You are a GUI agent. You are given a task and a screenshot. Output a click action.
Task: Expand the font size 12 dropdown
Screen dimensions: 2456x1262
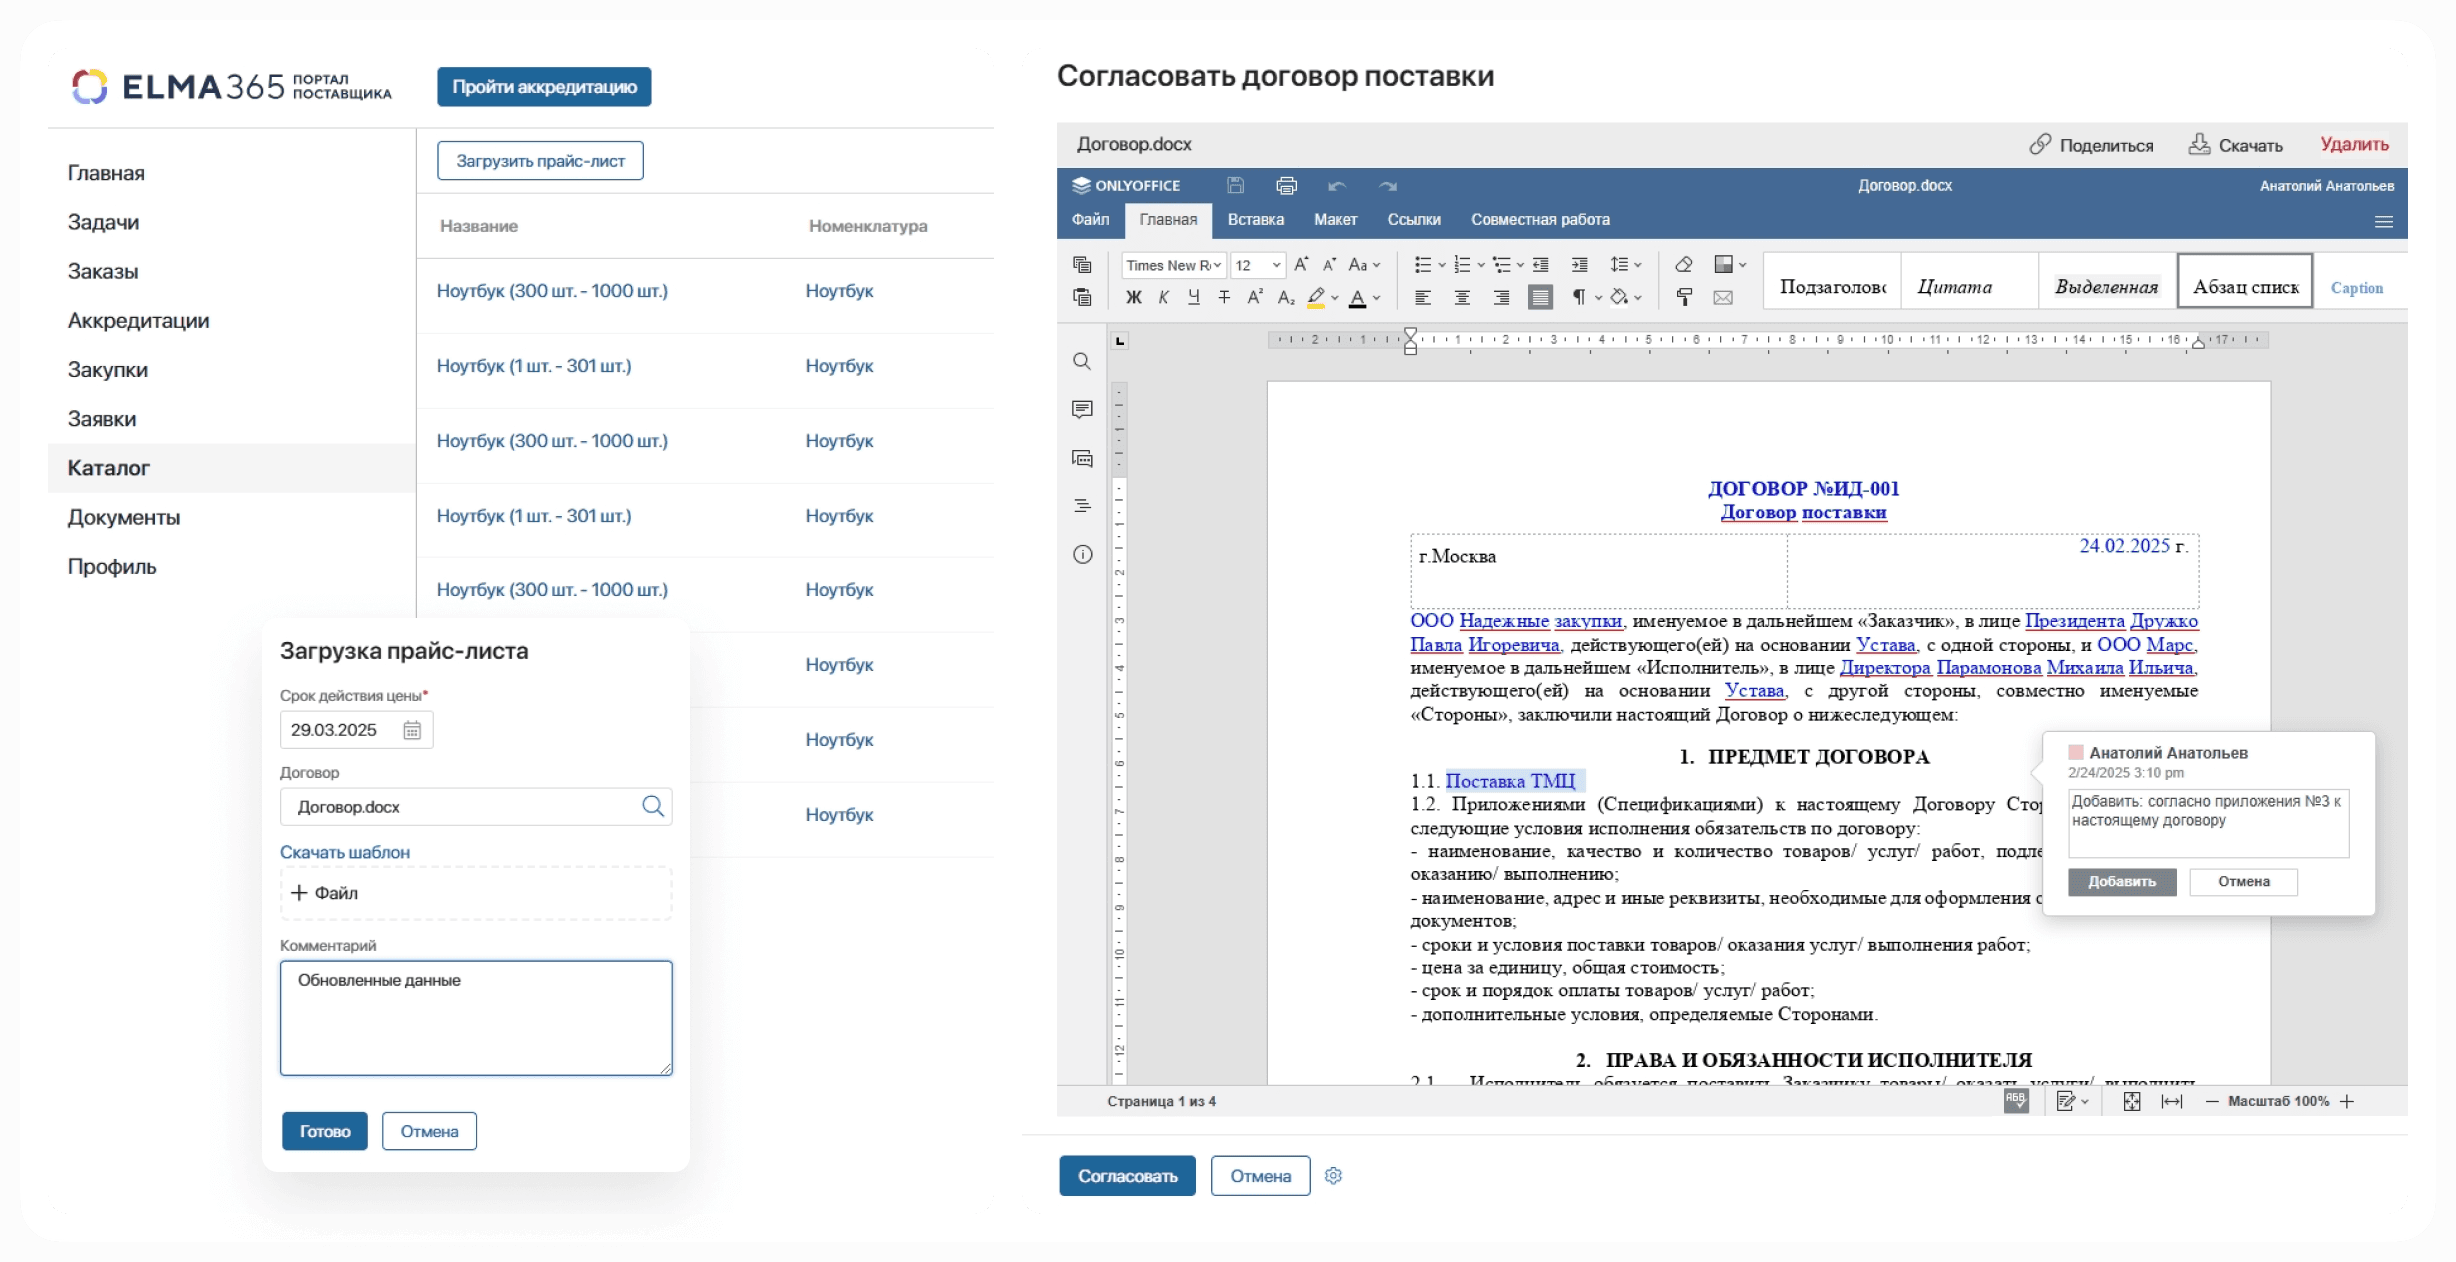[1276, 265]
